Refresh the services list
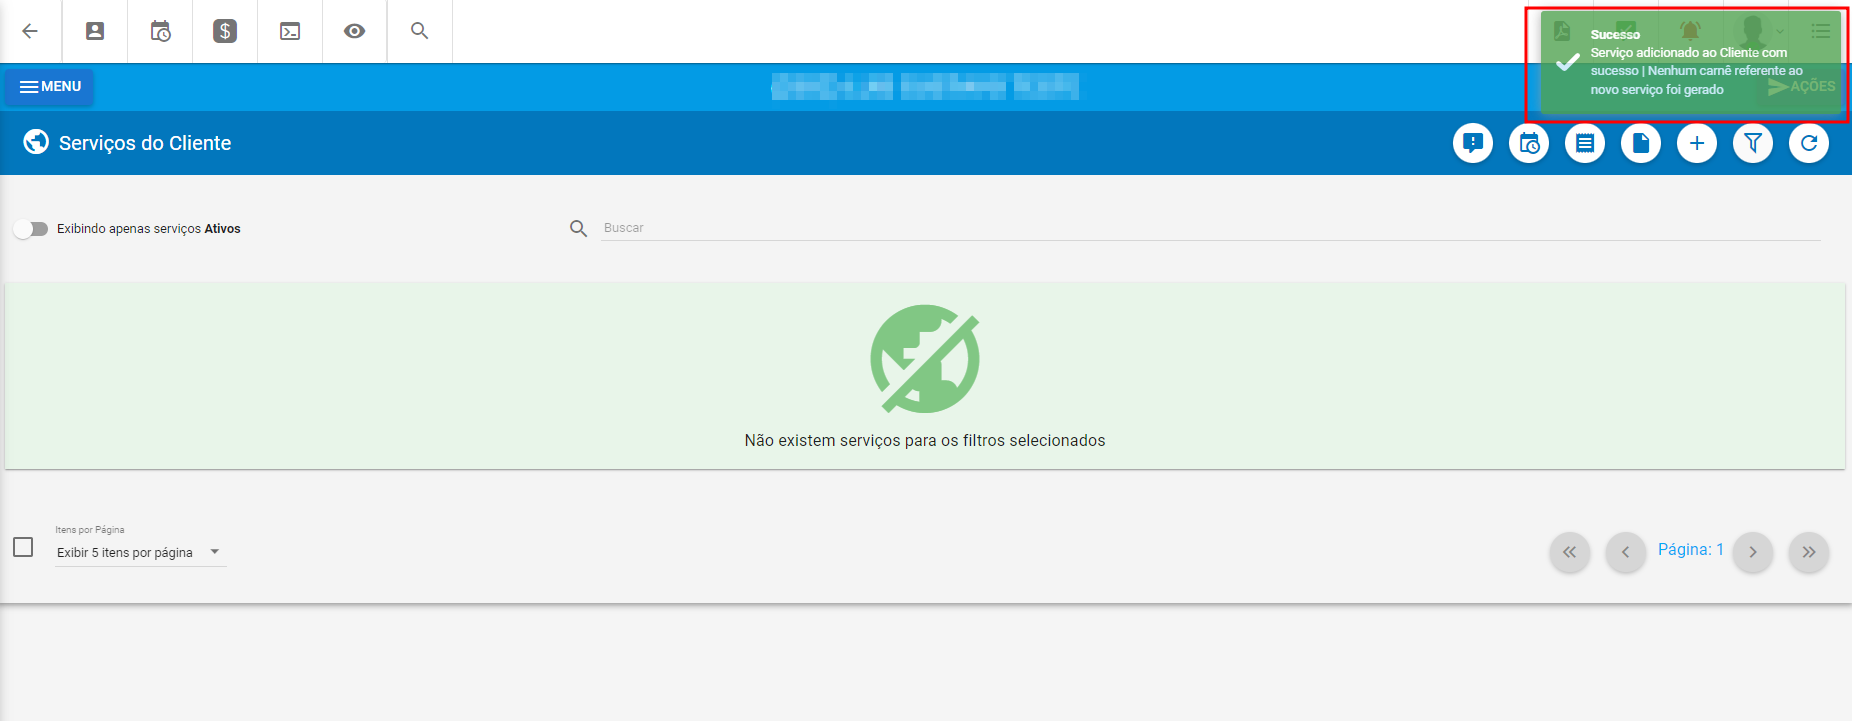 pyautogui.click(x=1809, y=143)
